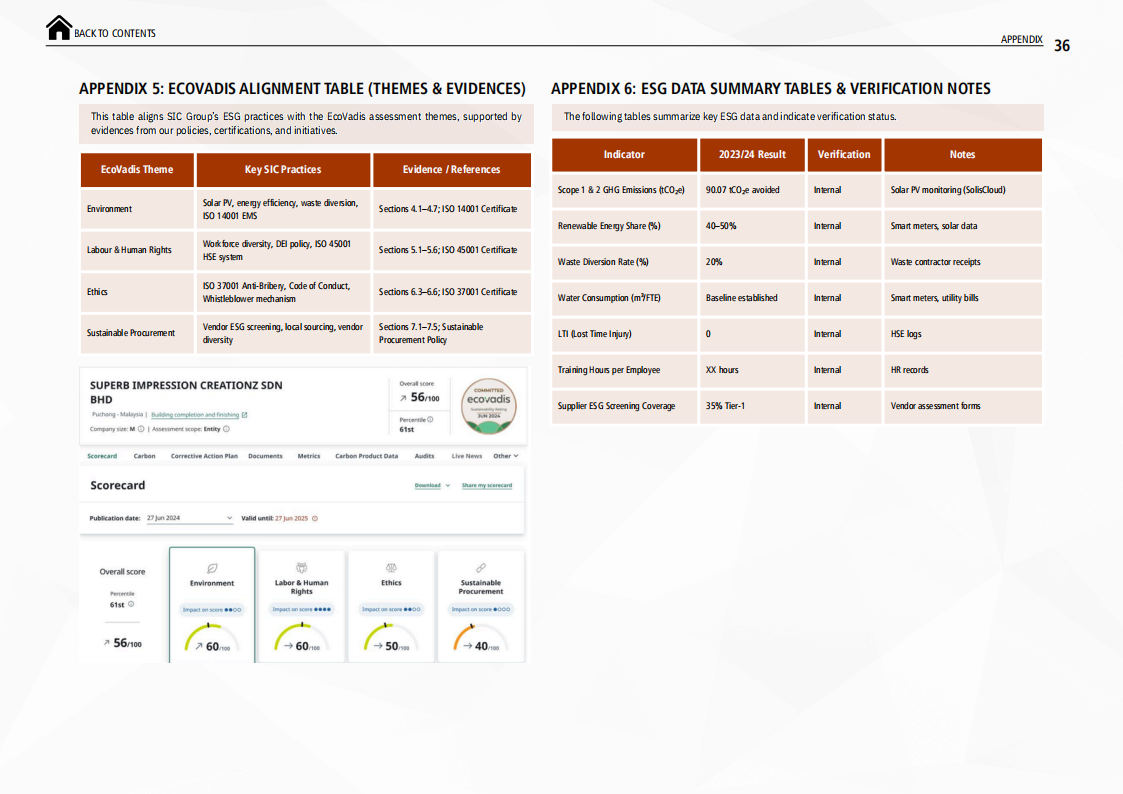Click the info icon beside the top Percentile label
This screenshot has height=794, width=1123.
[x=431, y=419]
